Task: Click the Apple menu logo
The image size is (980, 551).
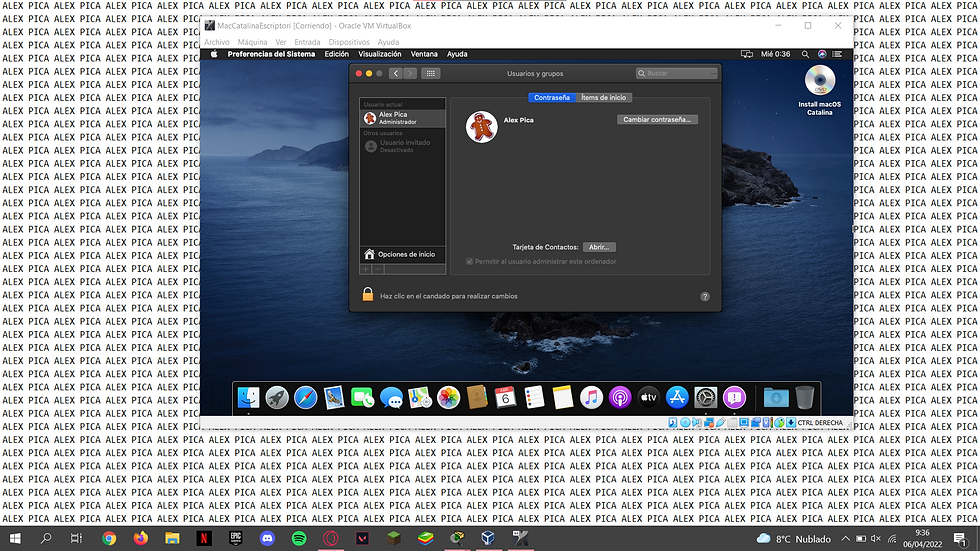Action: [214, 54]
